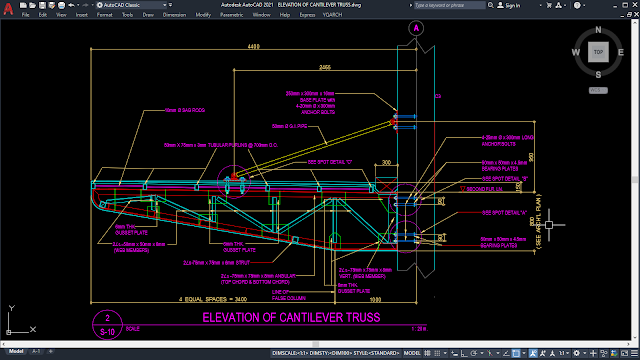Click the E compass direction on ViewCube

click(621, 52)
